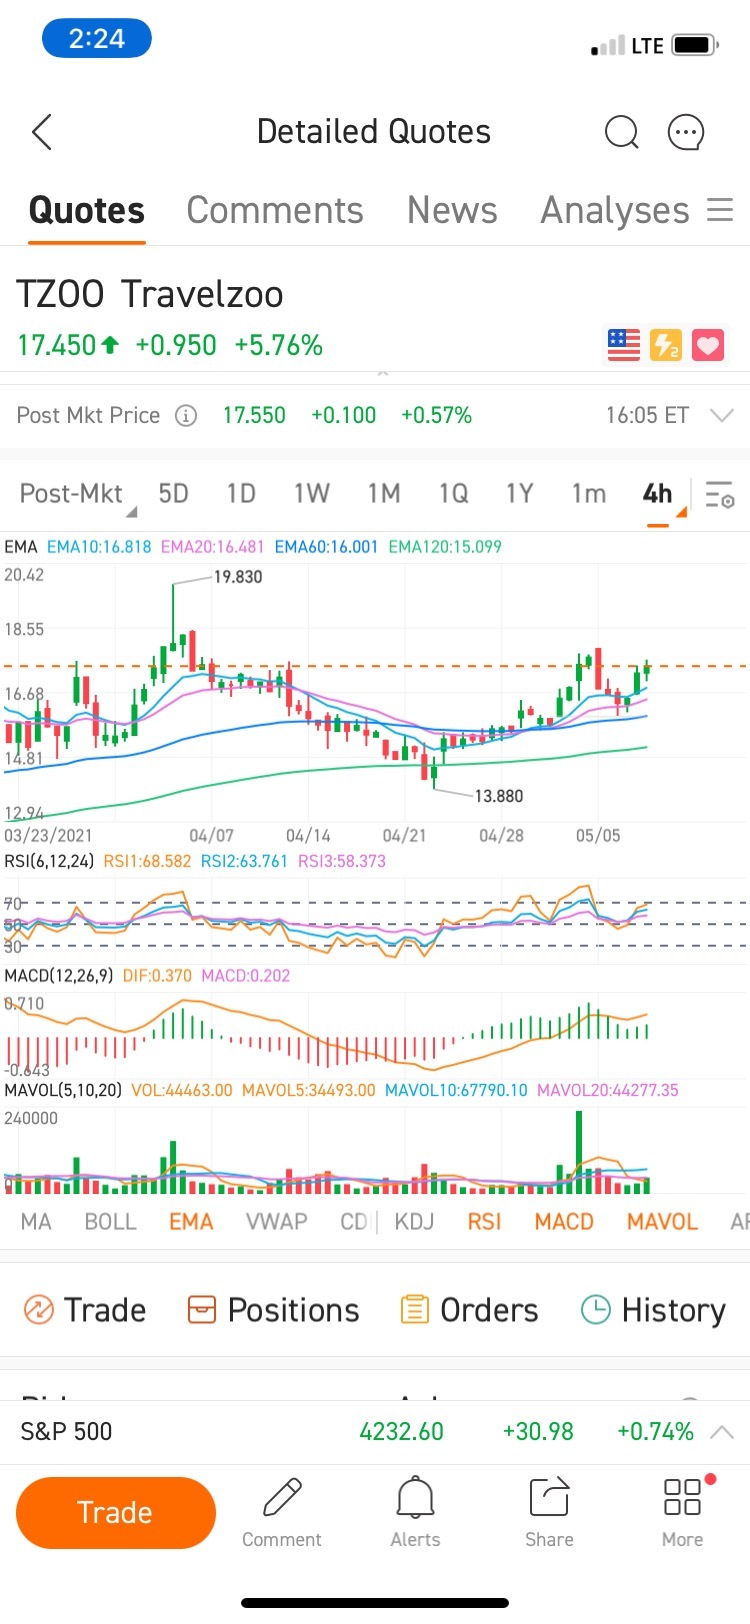Switch to the Analyses tab
The height and width of the screenshot is (1624, 750).
click(x=615, y=211)
